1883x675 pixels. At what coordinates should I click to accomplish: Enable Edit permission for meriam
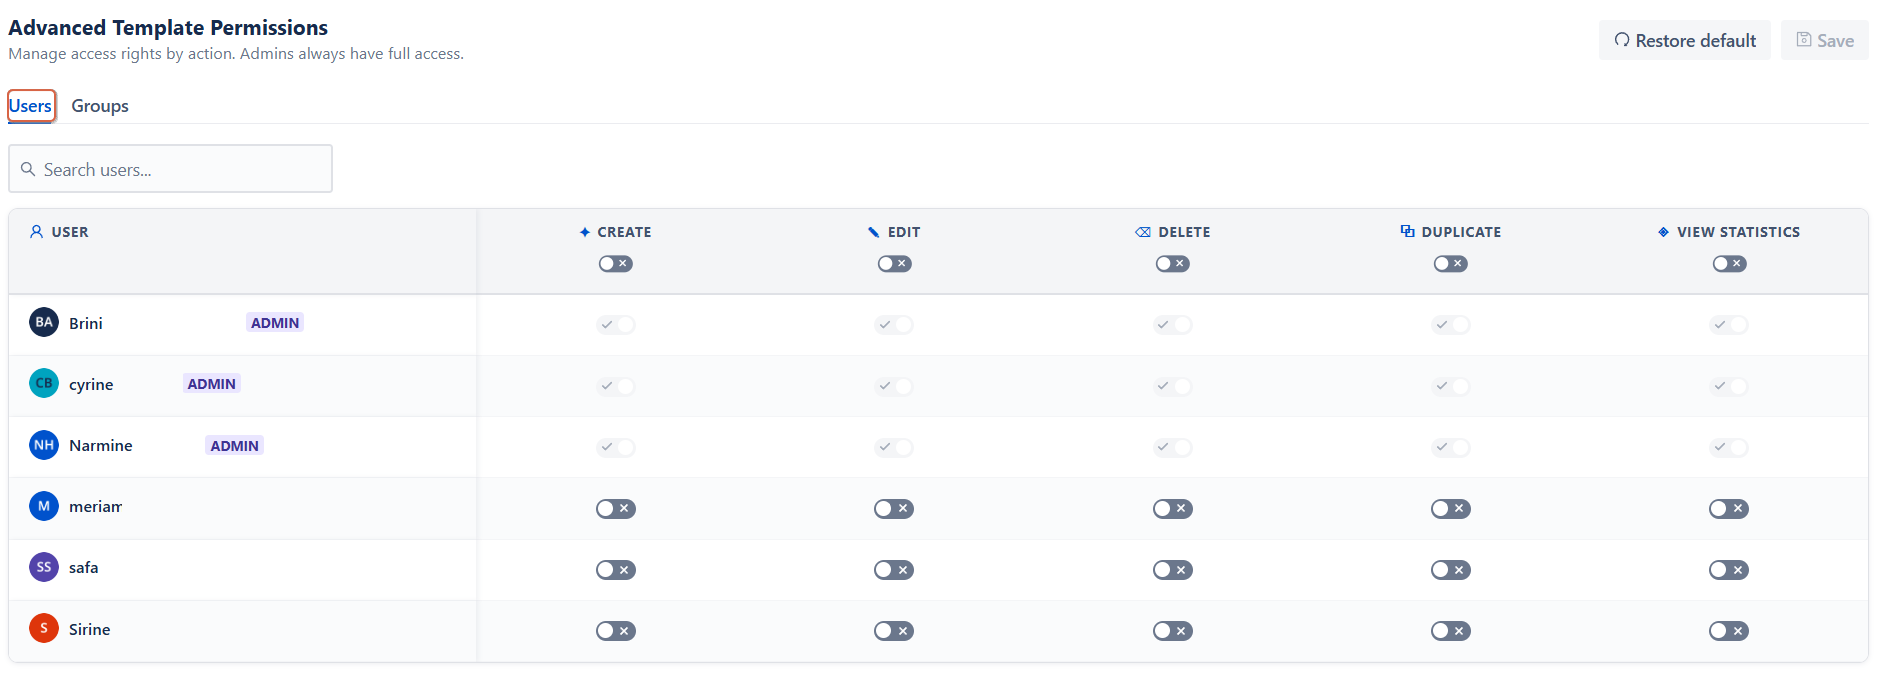click(894, 509)
